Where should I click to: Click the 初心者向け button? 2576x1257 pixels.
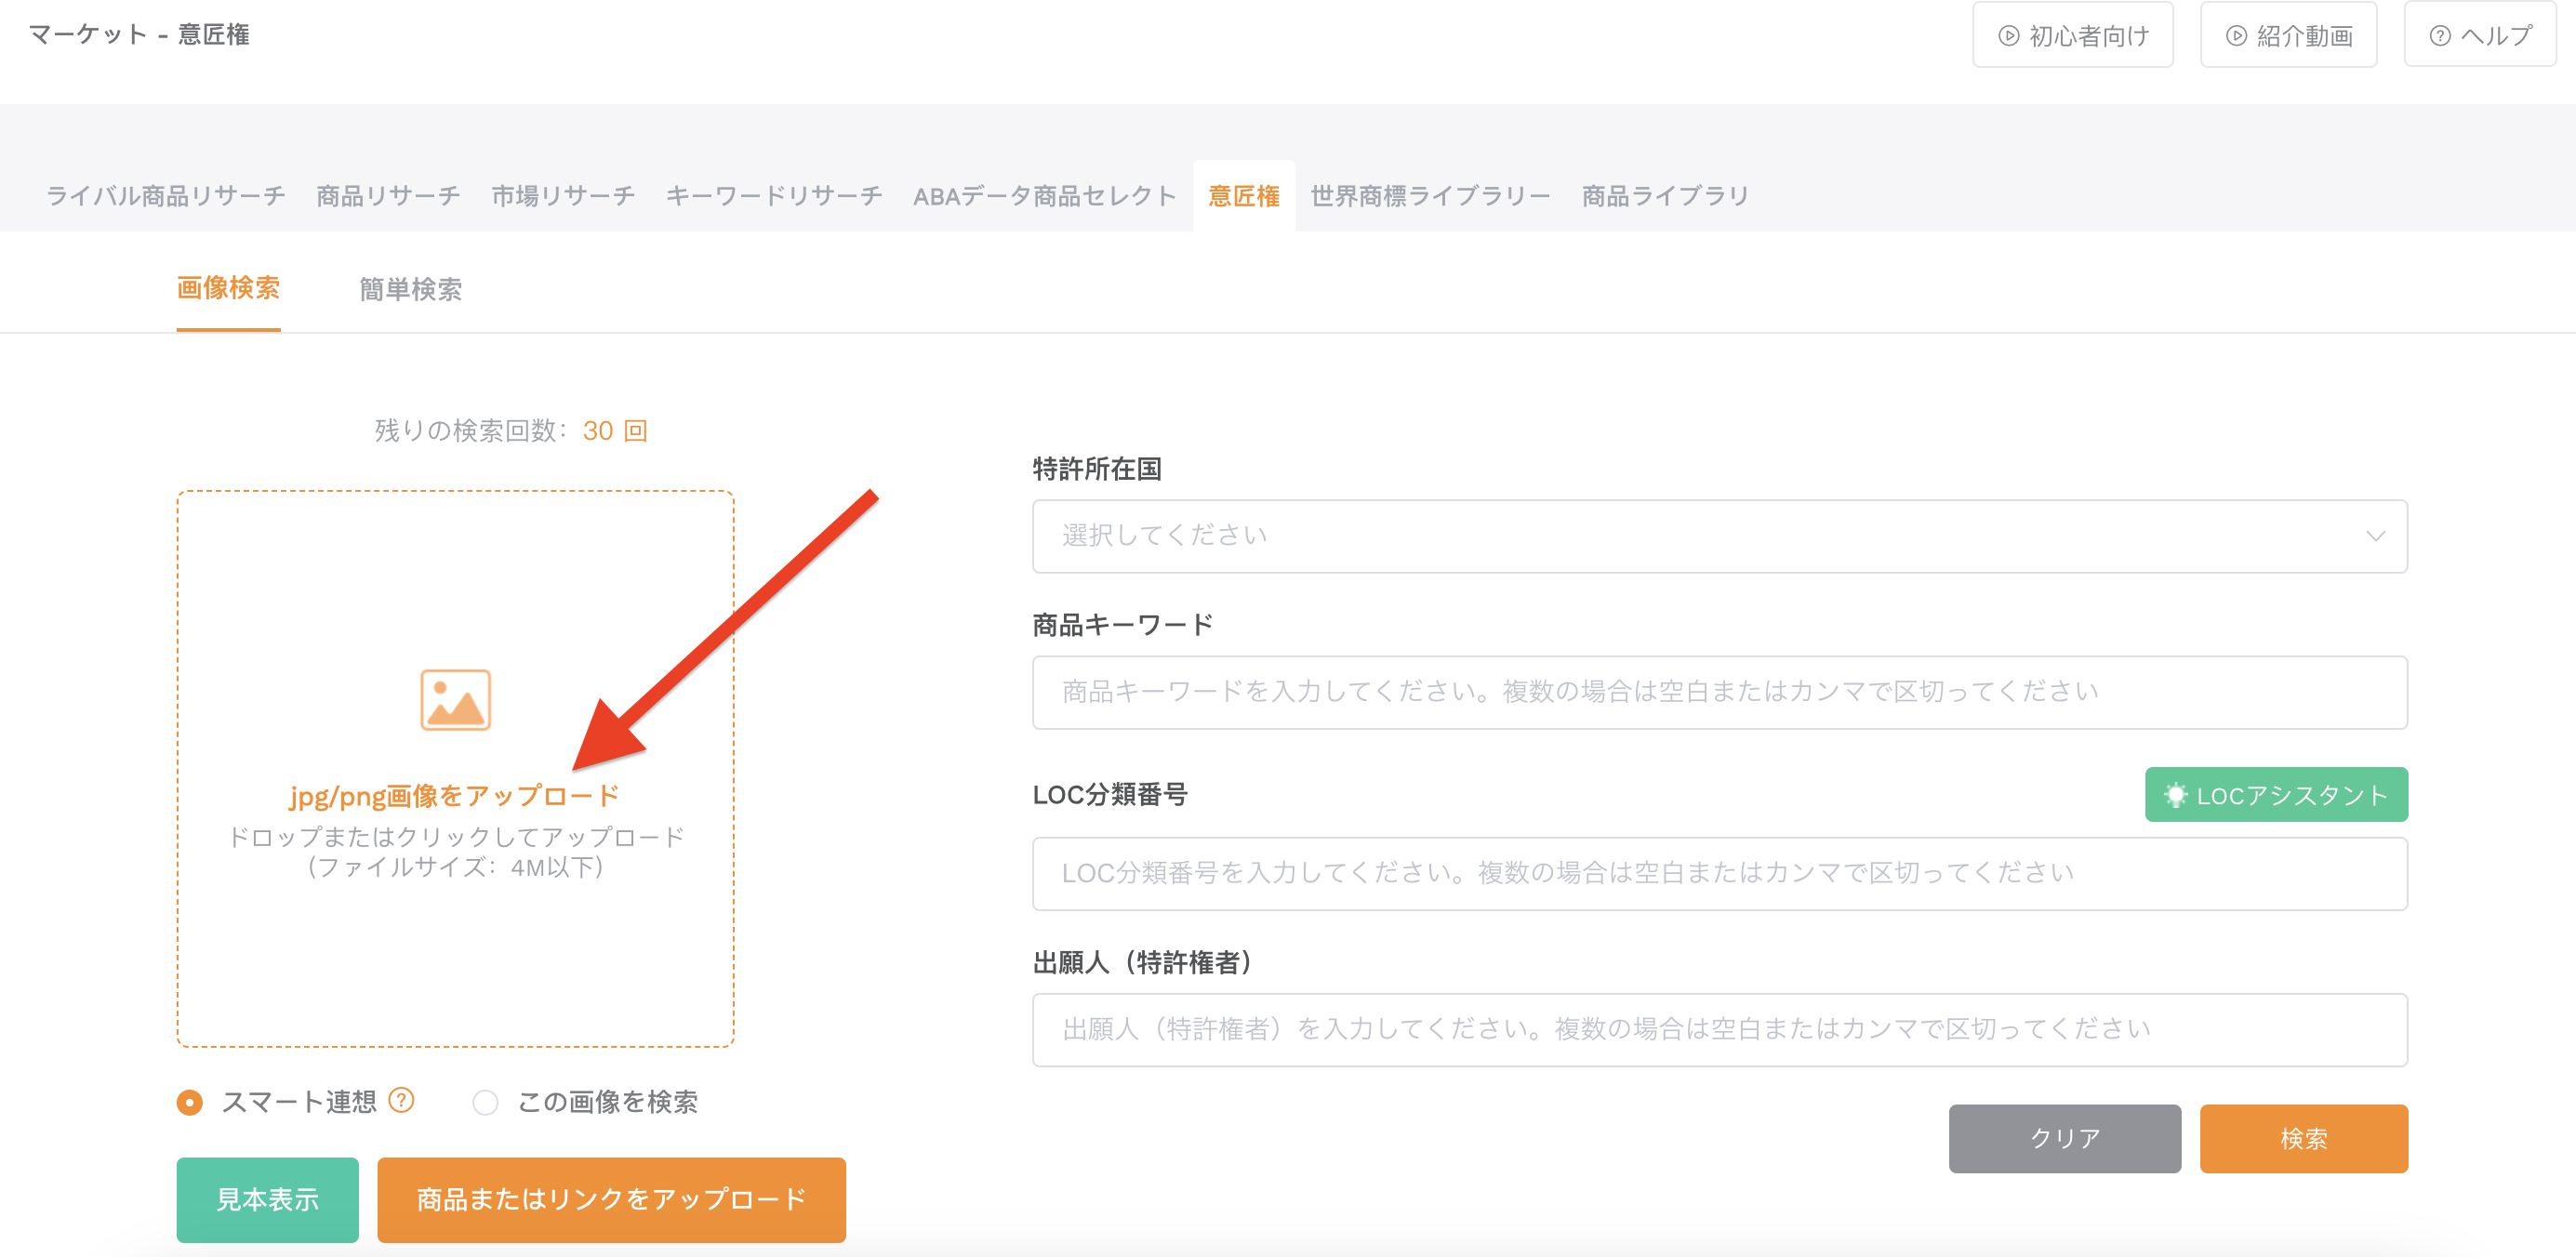pos(2073,35)
